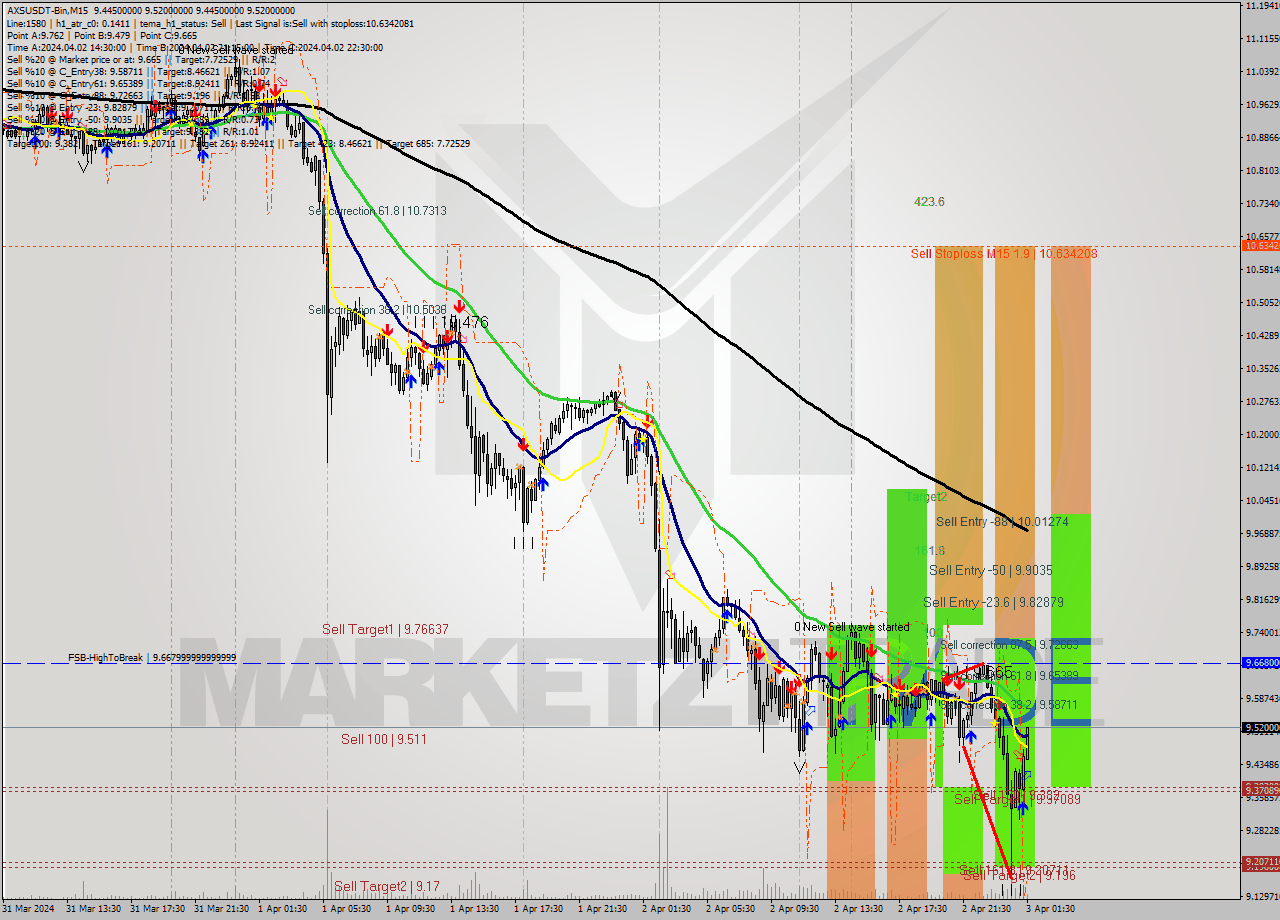Screen dimensions: 1280x920
Task: Click the 10.2000 price axis value
Action: pyautogui.click(x=1262, y=435)
